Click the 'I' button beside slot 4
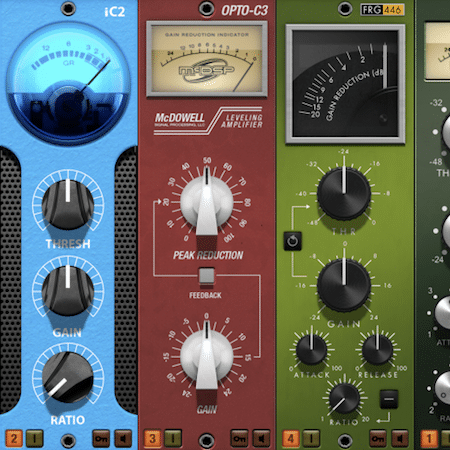Image resolution: width=450 pixels, height=450 pixels. pyautogui.click(x=311, y=438)
